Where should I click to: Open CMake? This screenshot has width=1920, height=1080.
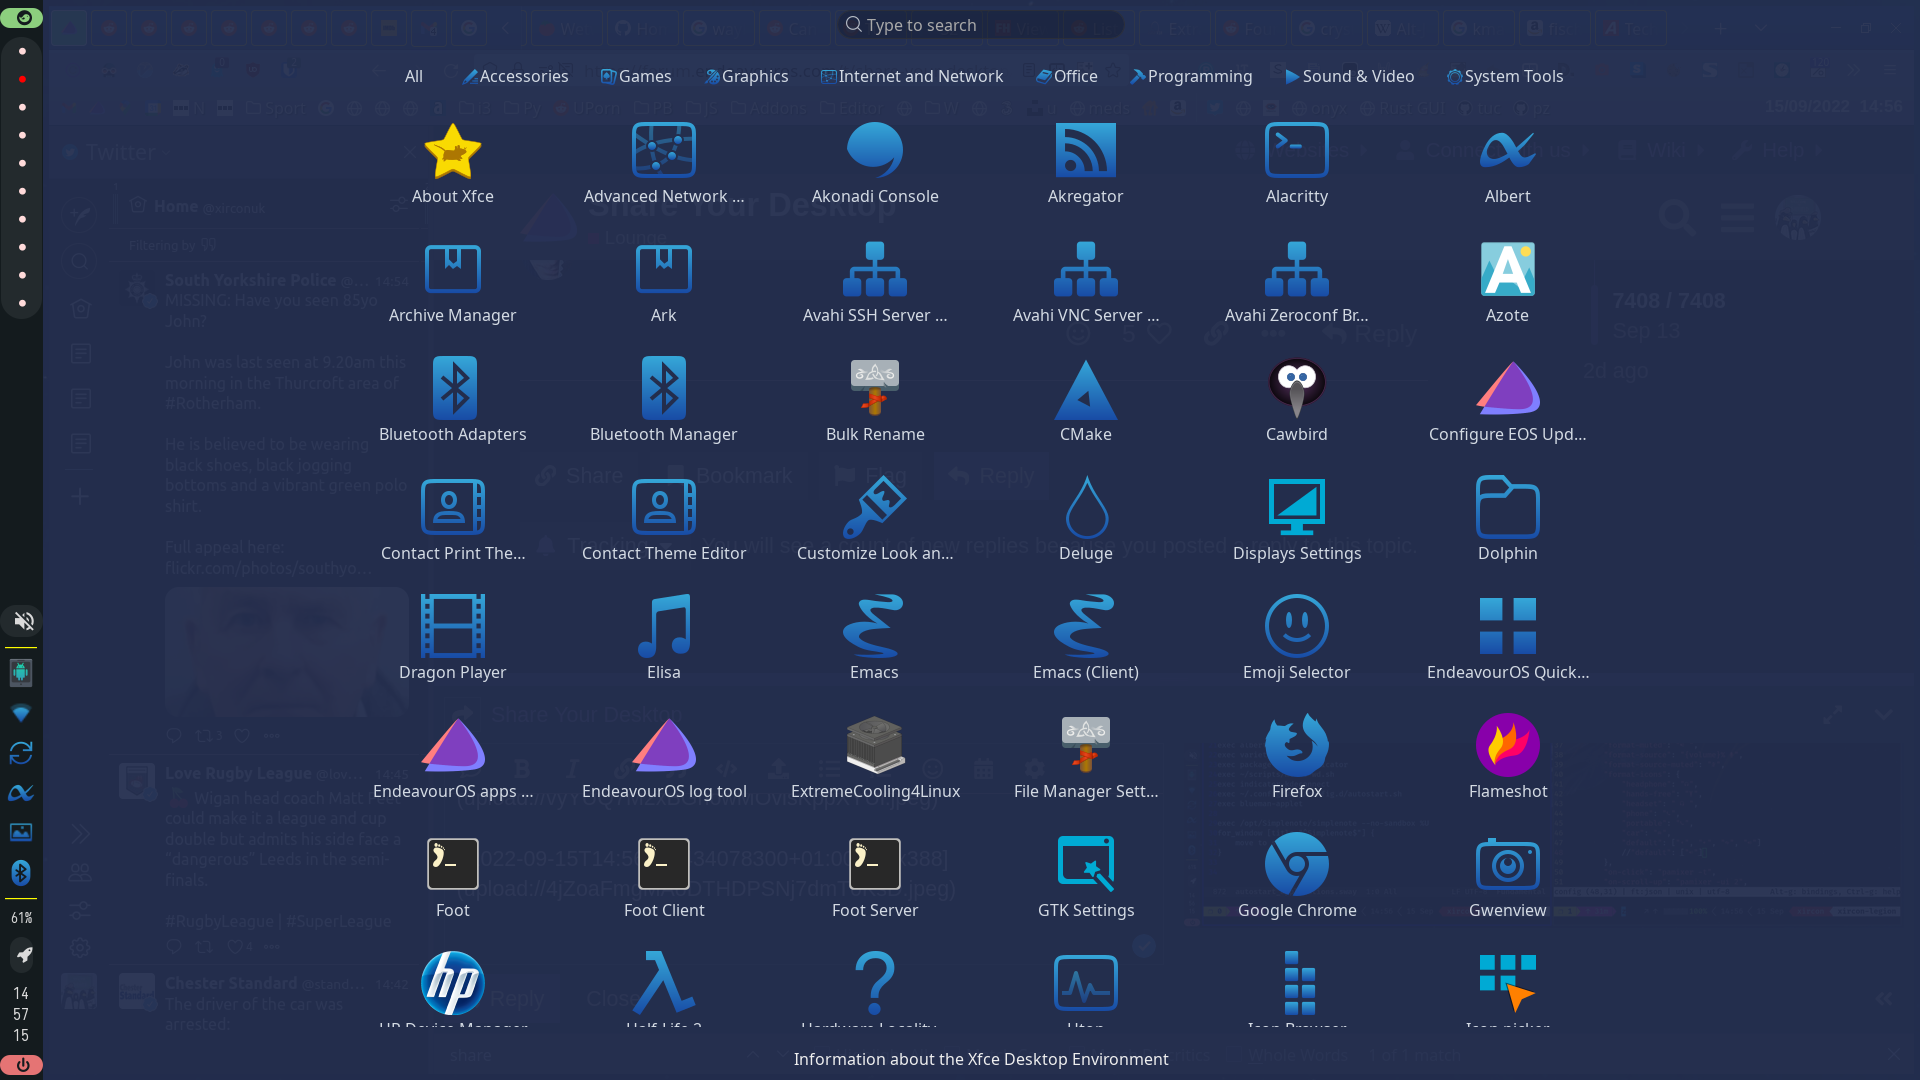[1085, 403]
